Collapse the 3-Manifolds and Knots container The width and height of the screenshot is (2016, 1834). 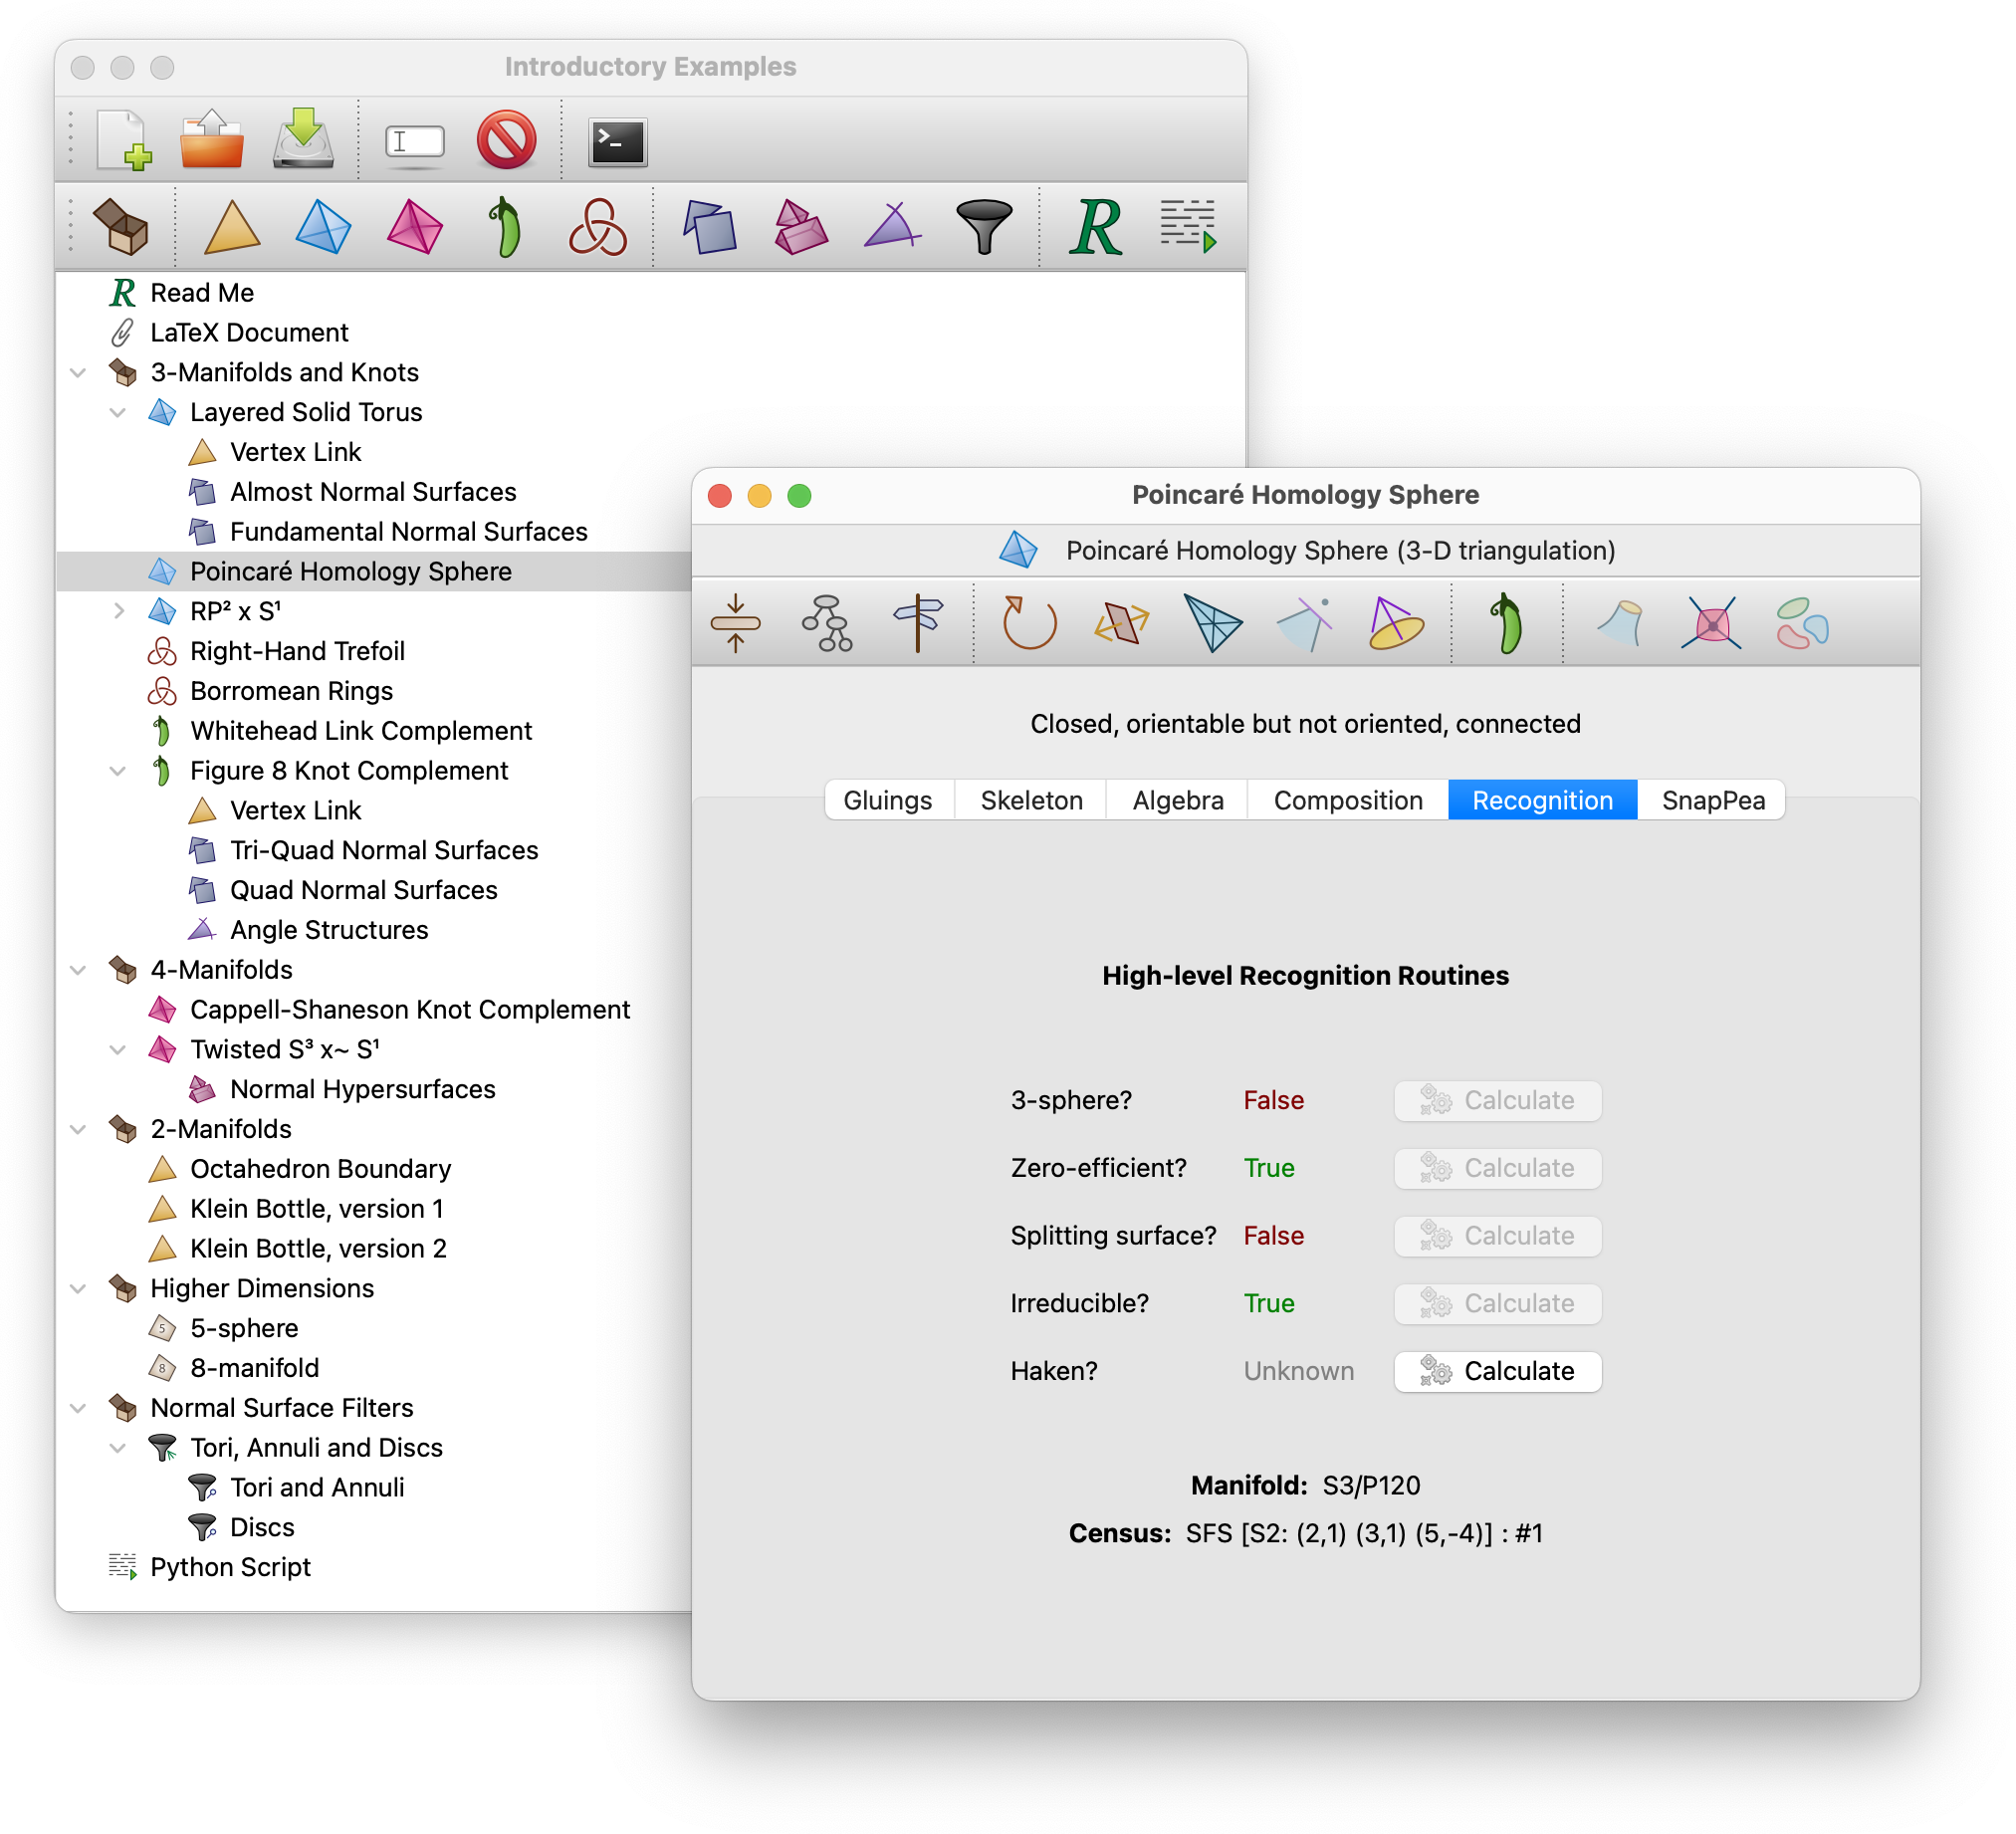[x=79, y=373]
